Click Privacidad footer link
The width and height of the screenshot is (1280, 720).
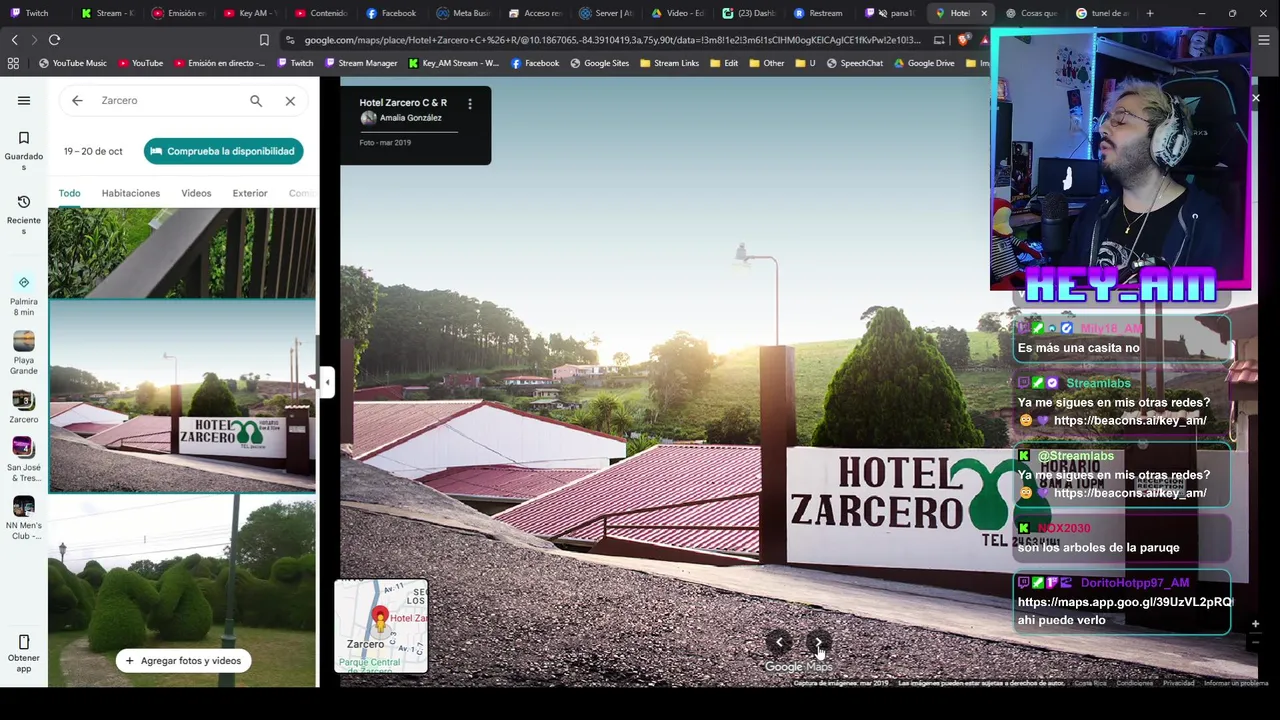point(1178,683)
